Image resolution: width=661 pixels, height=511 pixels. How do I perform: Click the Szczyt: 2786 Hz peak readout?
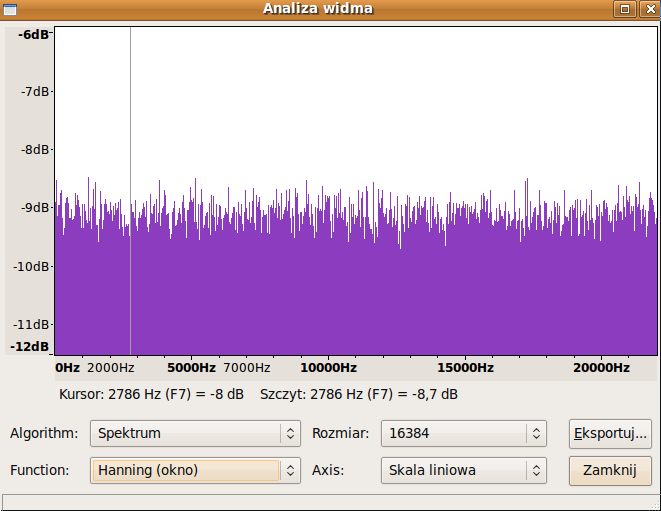[x=359, y=394]
